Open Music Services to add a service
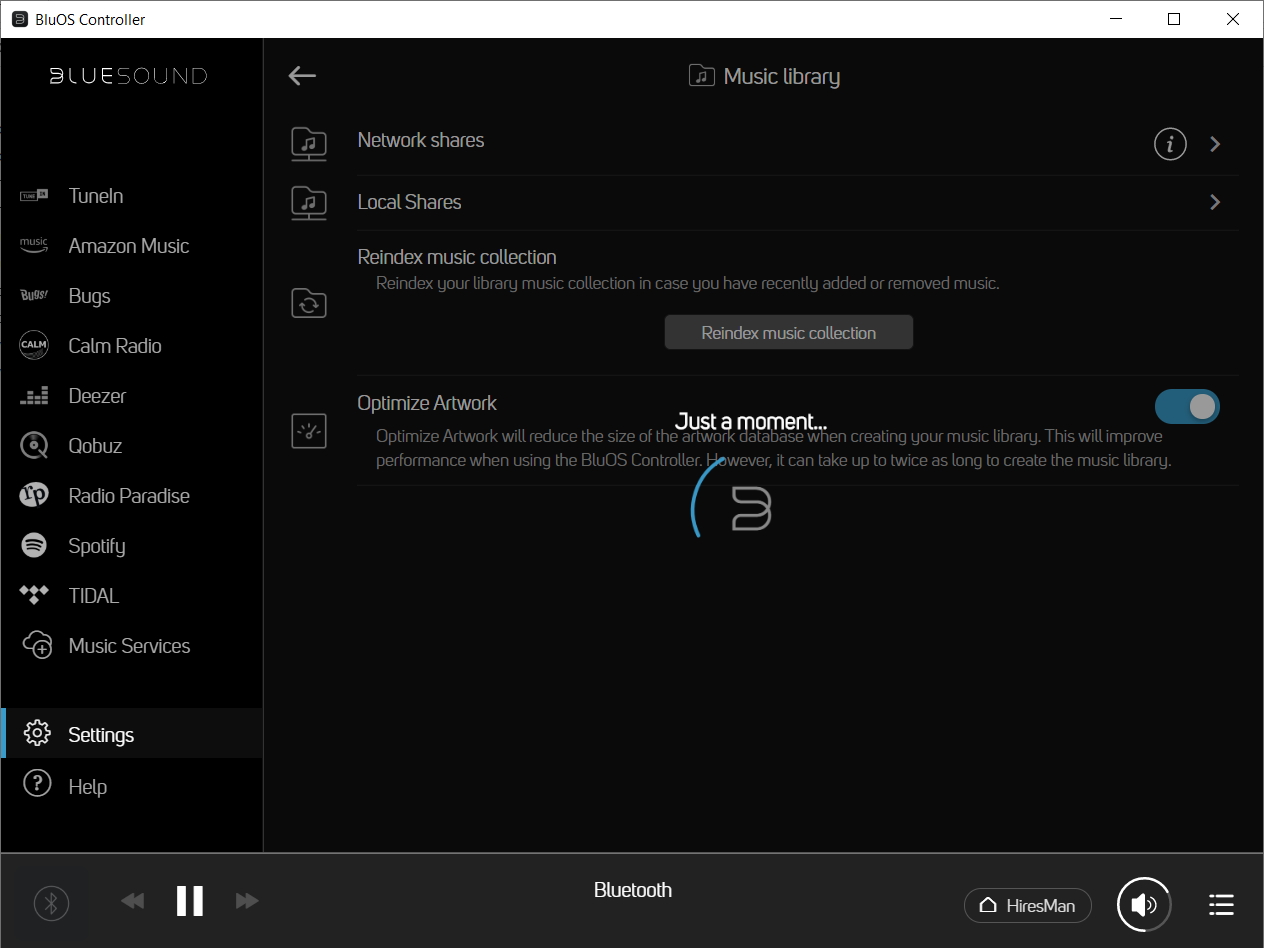Screen dimensions: 1264x948 click(x=129, y=646)
